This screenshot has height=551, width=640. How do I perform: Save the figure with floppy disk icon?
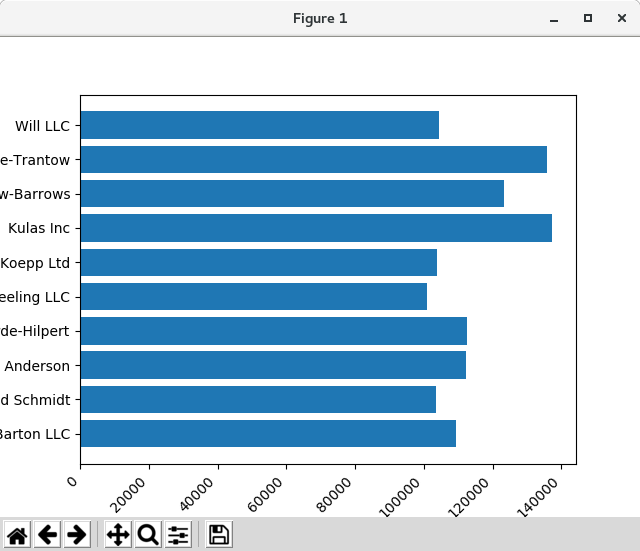pos(219,535)
